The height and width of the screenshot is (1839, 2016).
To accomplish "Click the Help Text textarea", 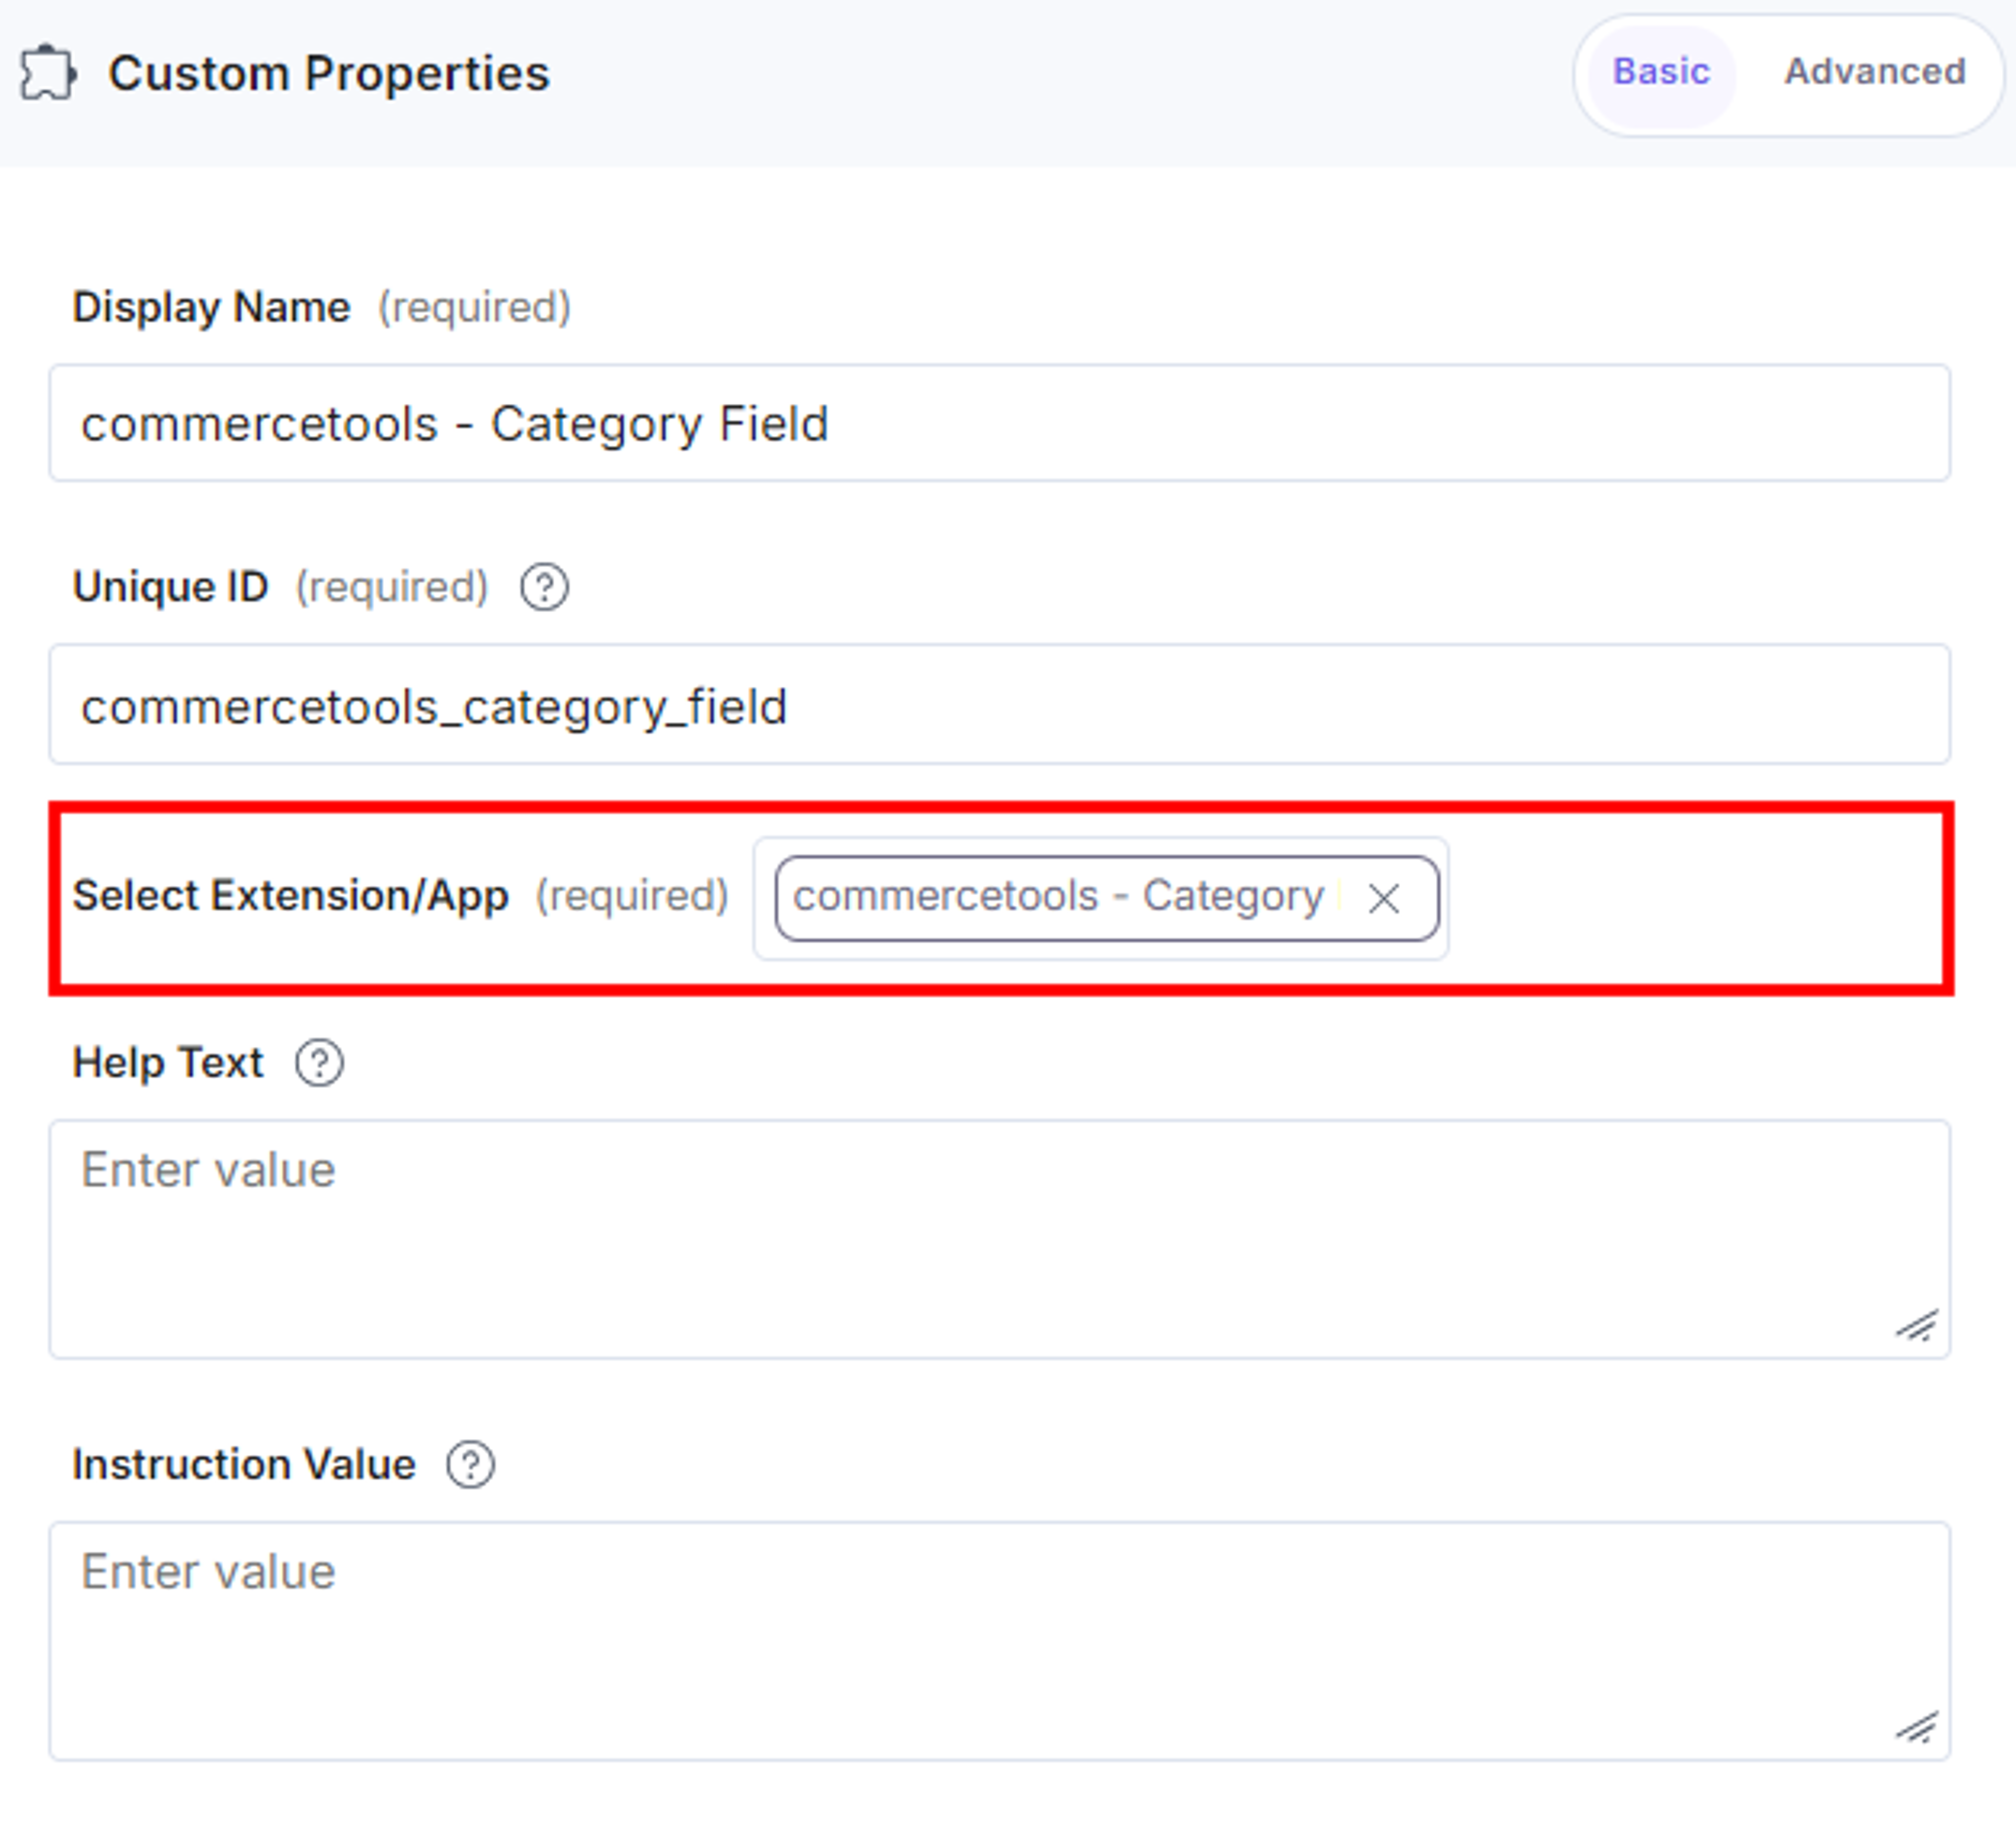I will tap(999, 1239).
